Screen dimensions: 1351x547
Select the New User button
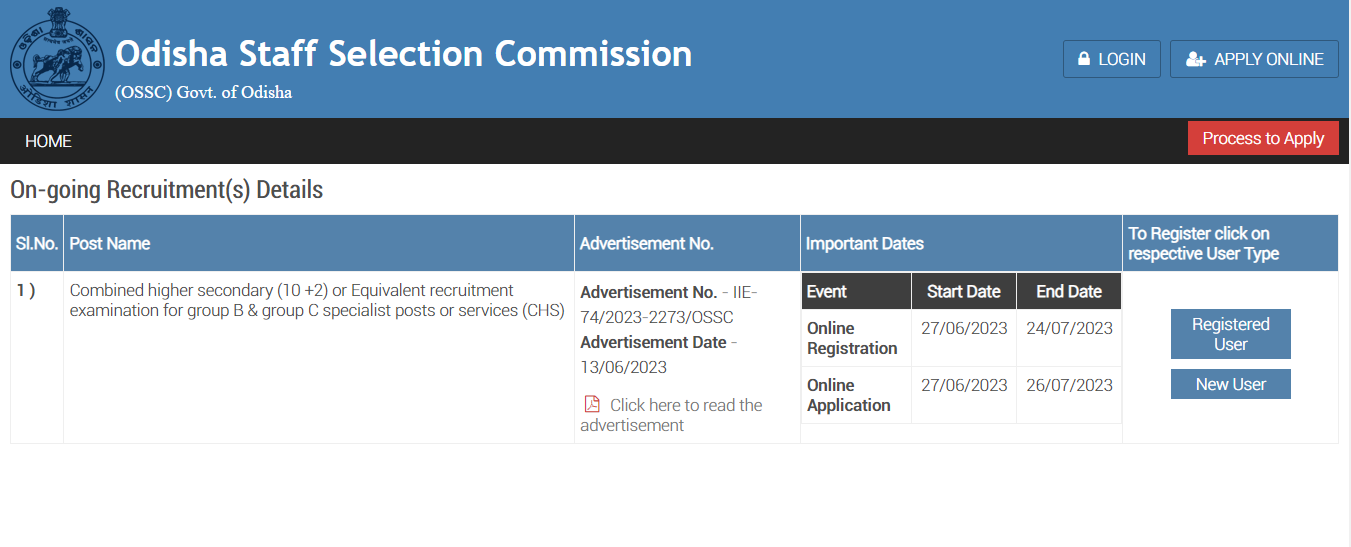coord(1231,384)
